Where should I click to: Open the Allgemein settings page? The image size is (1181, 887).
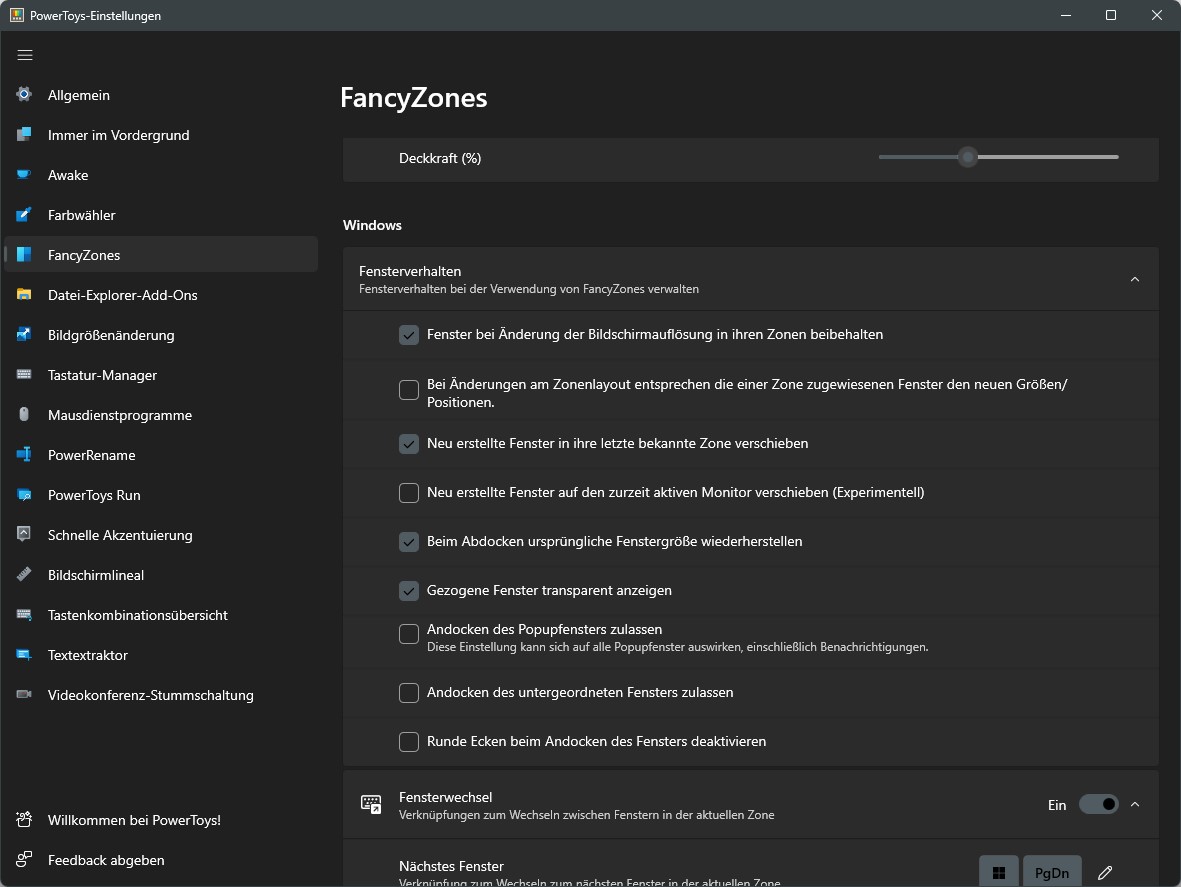click(79, 95)
